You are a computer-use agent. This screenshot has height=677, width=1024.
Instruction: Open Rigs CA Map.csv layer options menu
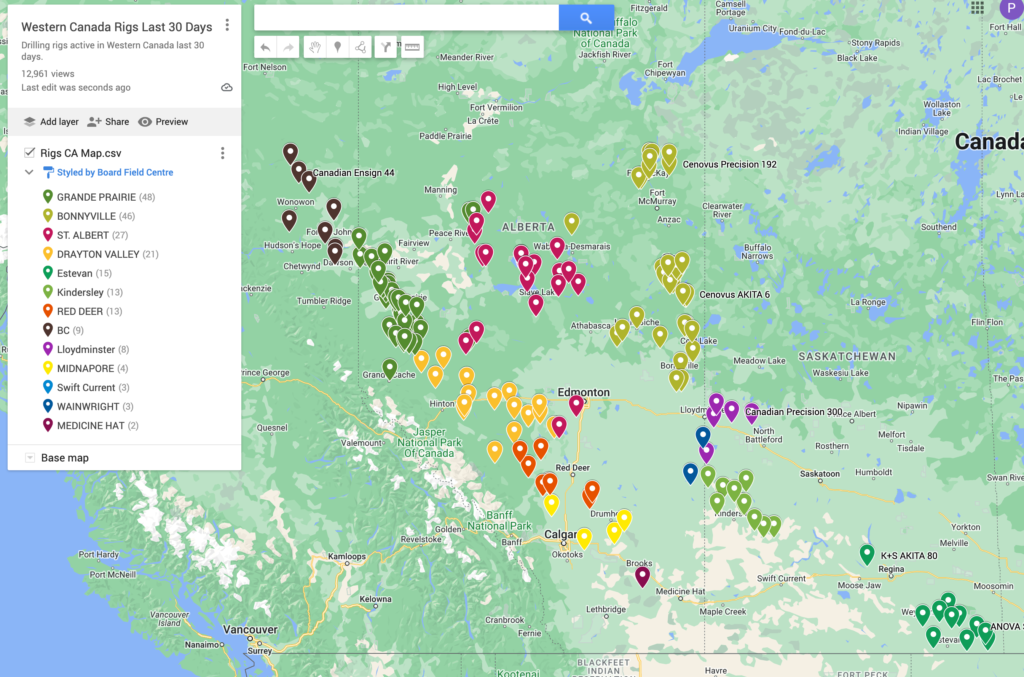[x=223, y=153]
